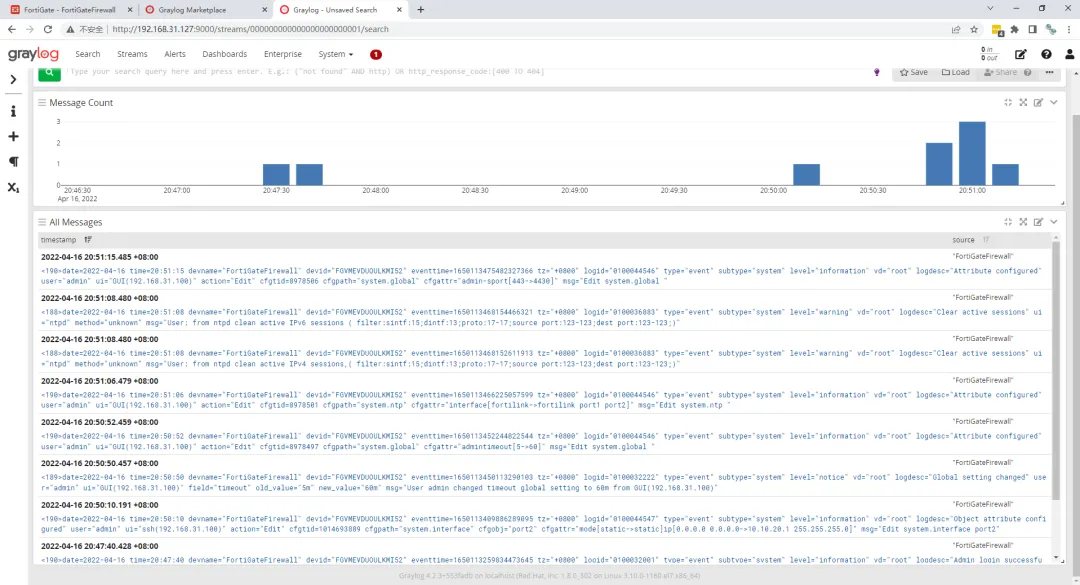Click the histogram bar at 20:47:30
1080x585 pixels.
tap(276, 174)
